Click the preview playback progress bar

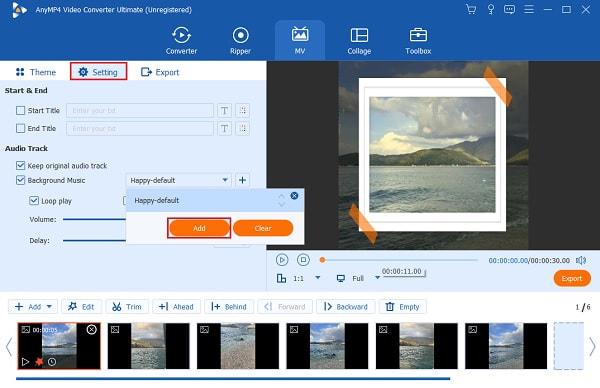point(399,260)
